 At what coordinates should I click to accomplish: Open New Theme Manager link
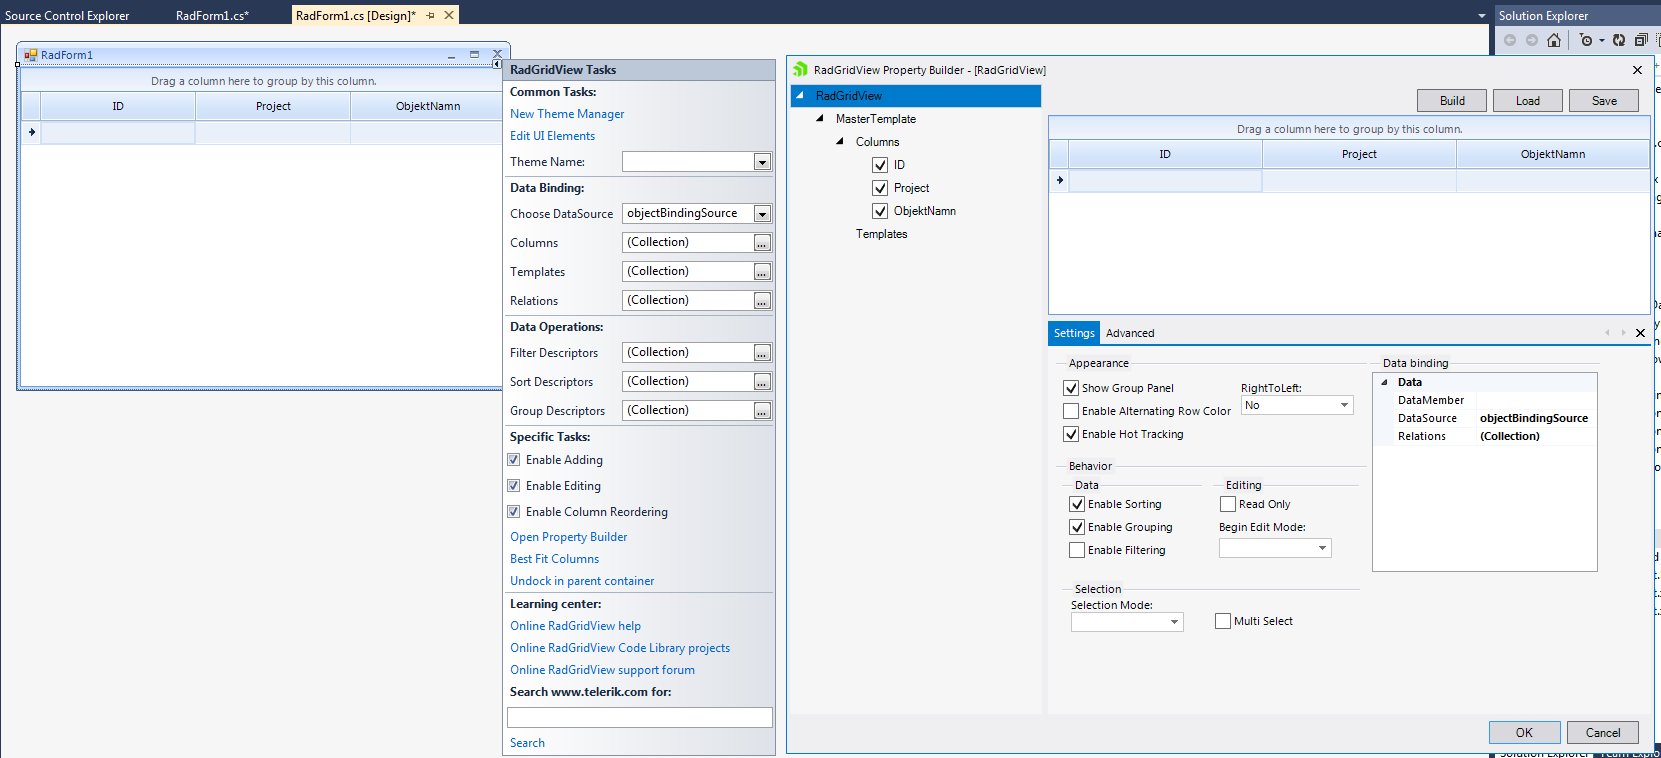click(567, 114)
